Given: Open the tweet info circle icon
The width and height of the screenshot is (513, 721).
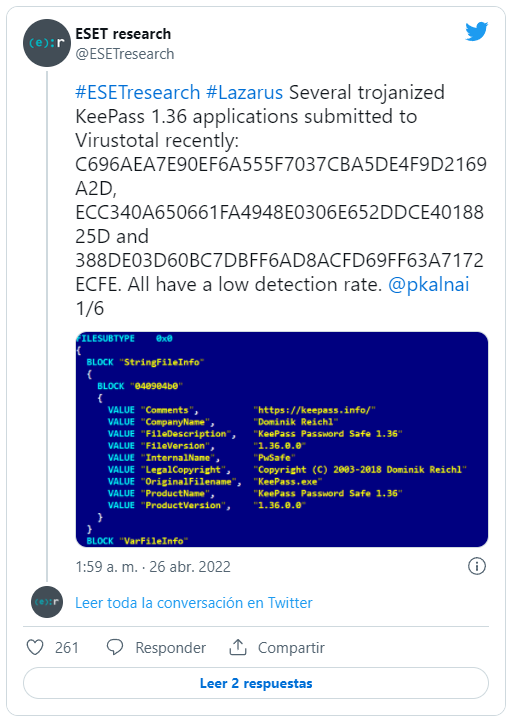Looking at the screenshot, I should (477, 566).
